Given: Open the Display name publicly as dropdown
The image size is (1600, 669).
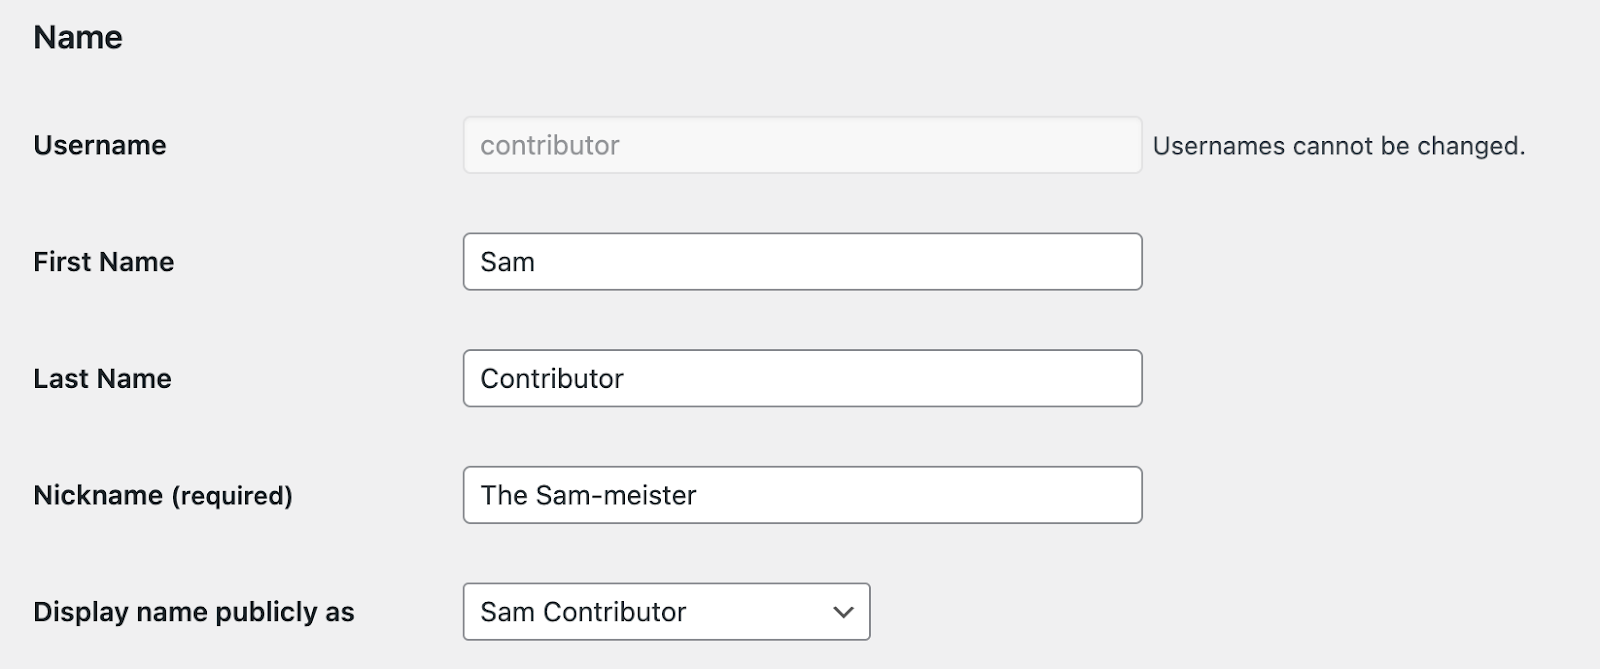Looking at the screenshot, I should point(666,612).
